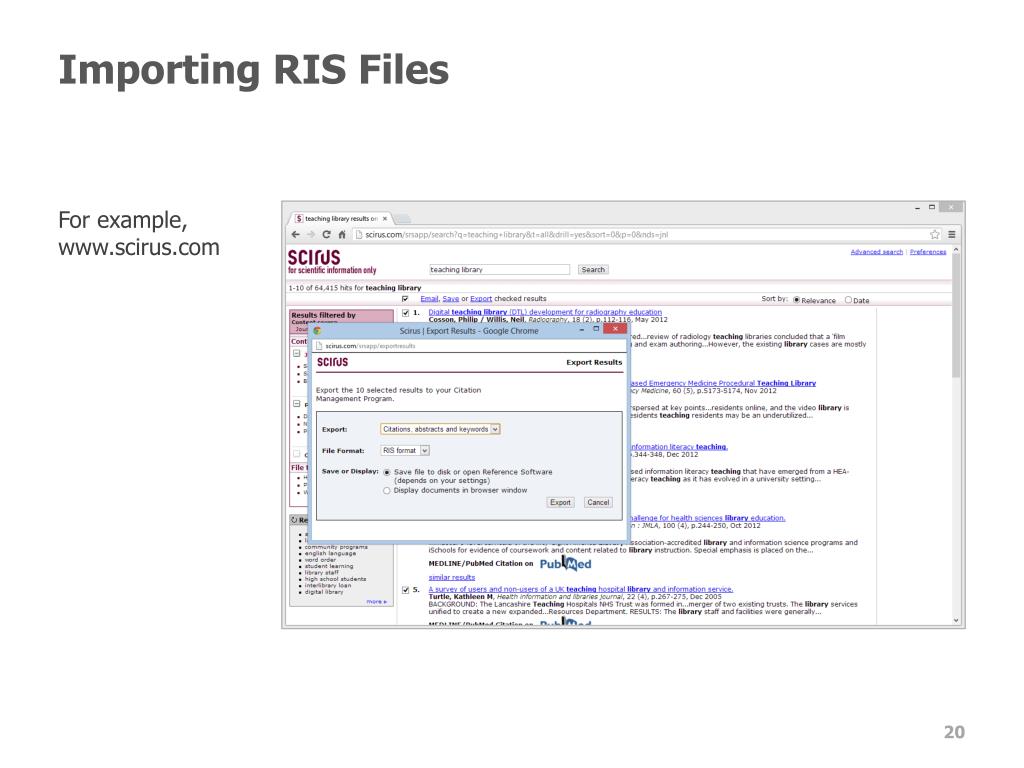This screenshot has height=768, width=1024.
Task: Close the Export Results popup window
Action: (x=615, y=329)
